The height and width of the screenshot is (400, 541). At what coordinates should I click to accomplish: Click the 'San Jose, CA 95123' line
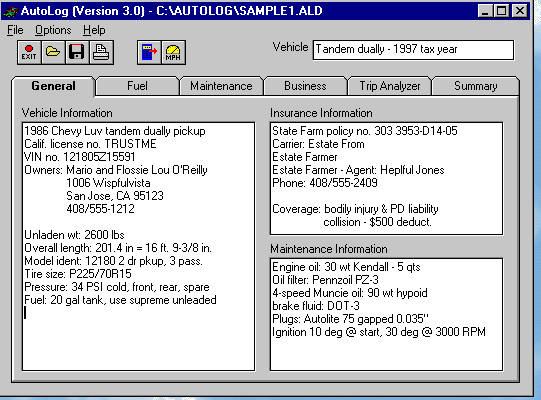[115, 196]
